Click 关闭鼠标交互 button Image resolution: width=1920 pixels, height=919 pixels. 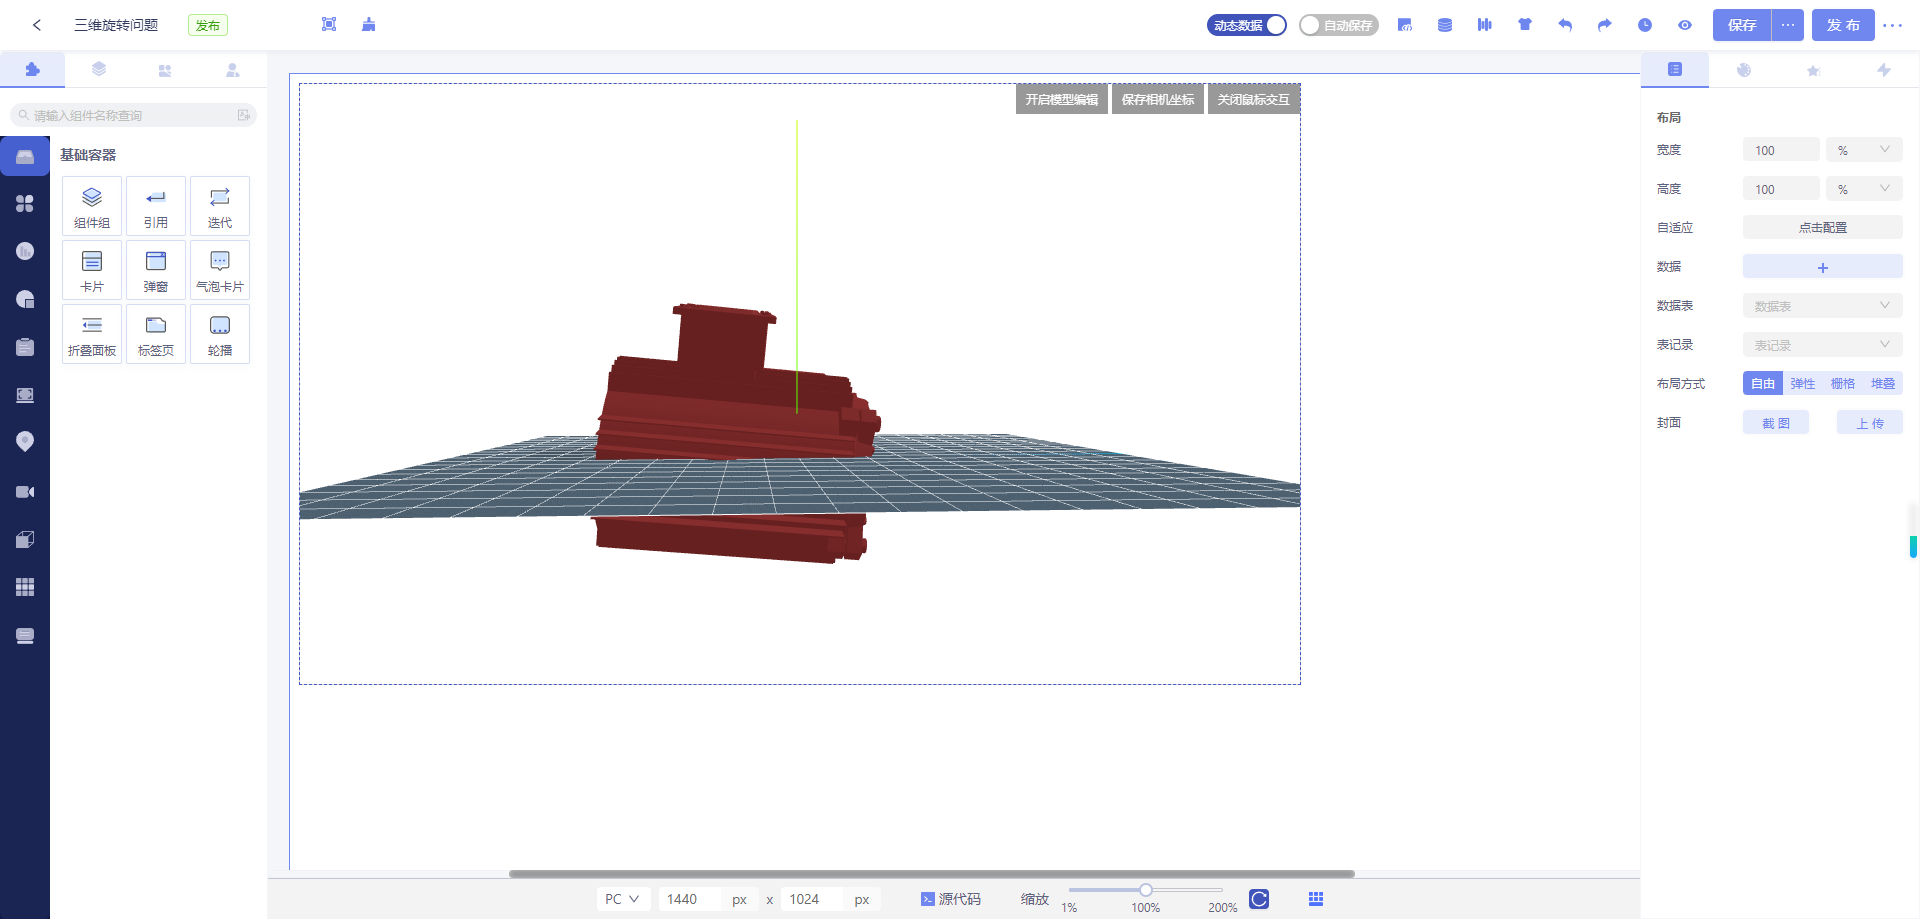(1254, 99)
